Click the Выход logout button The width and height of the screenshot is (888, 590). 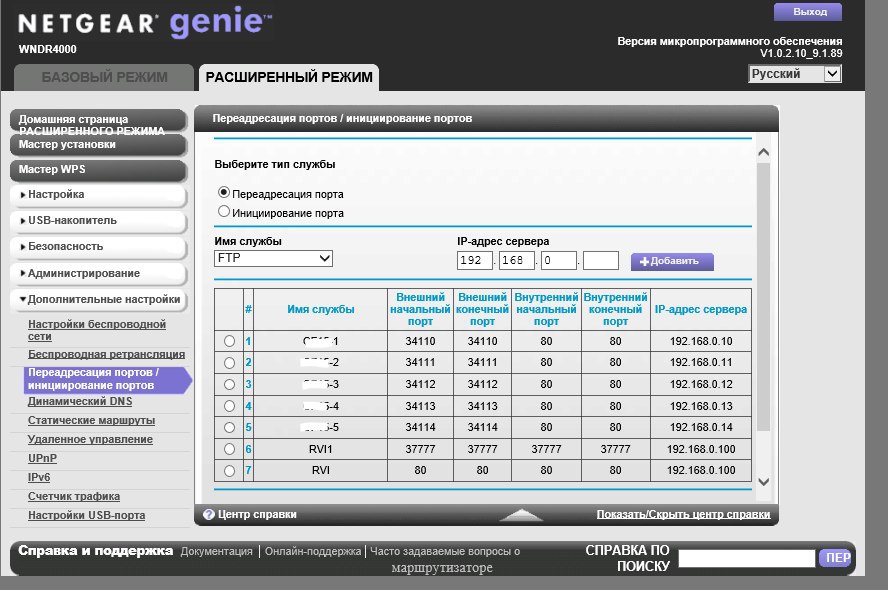click(x=808, y=12)
